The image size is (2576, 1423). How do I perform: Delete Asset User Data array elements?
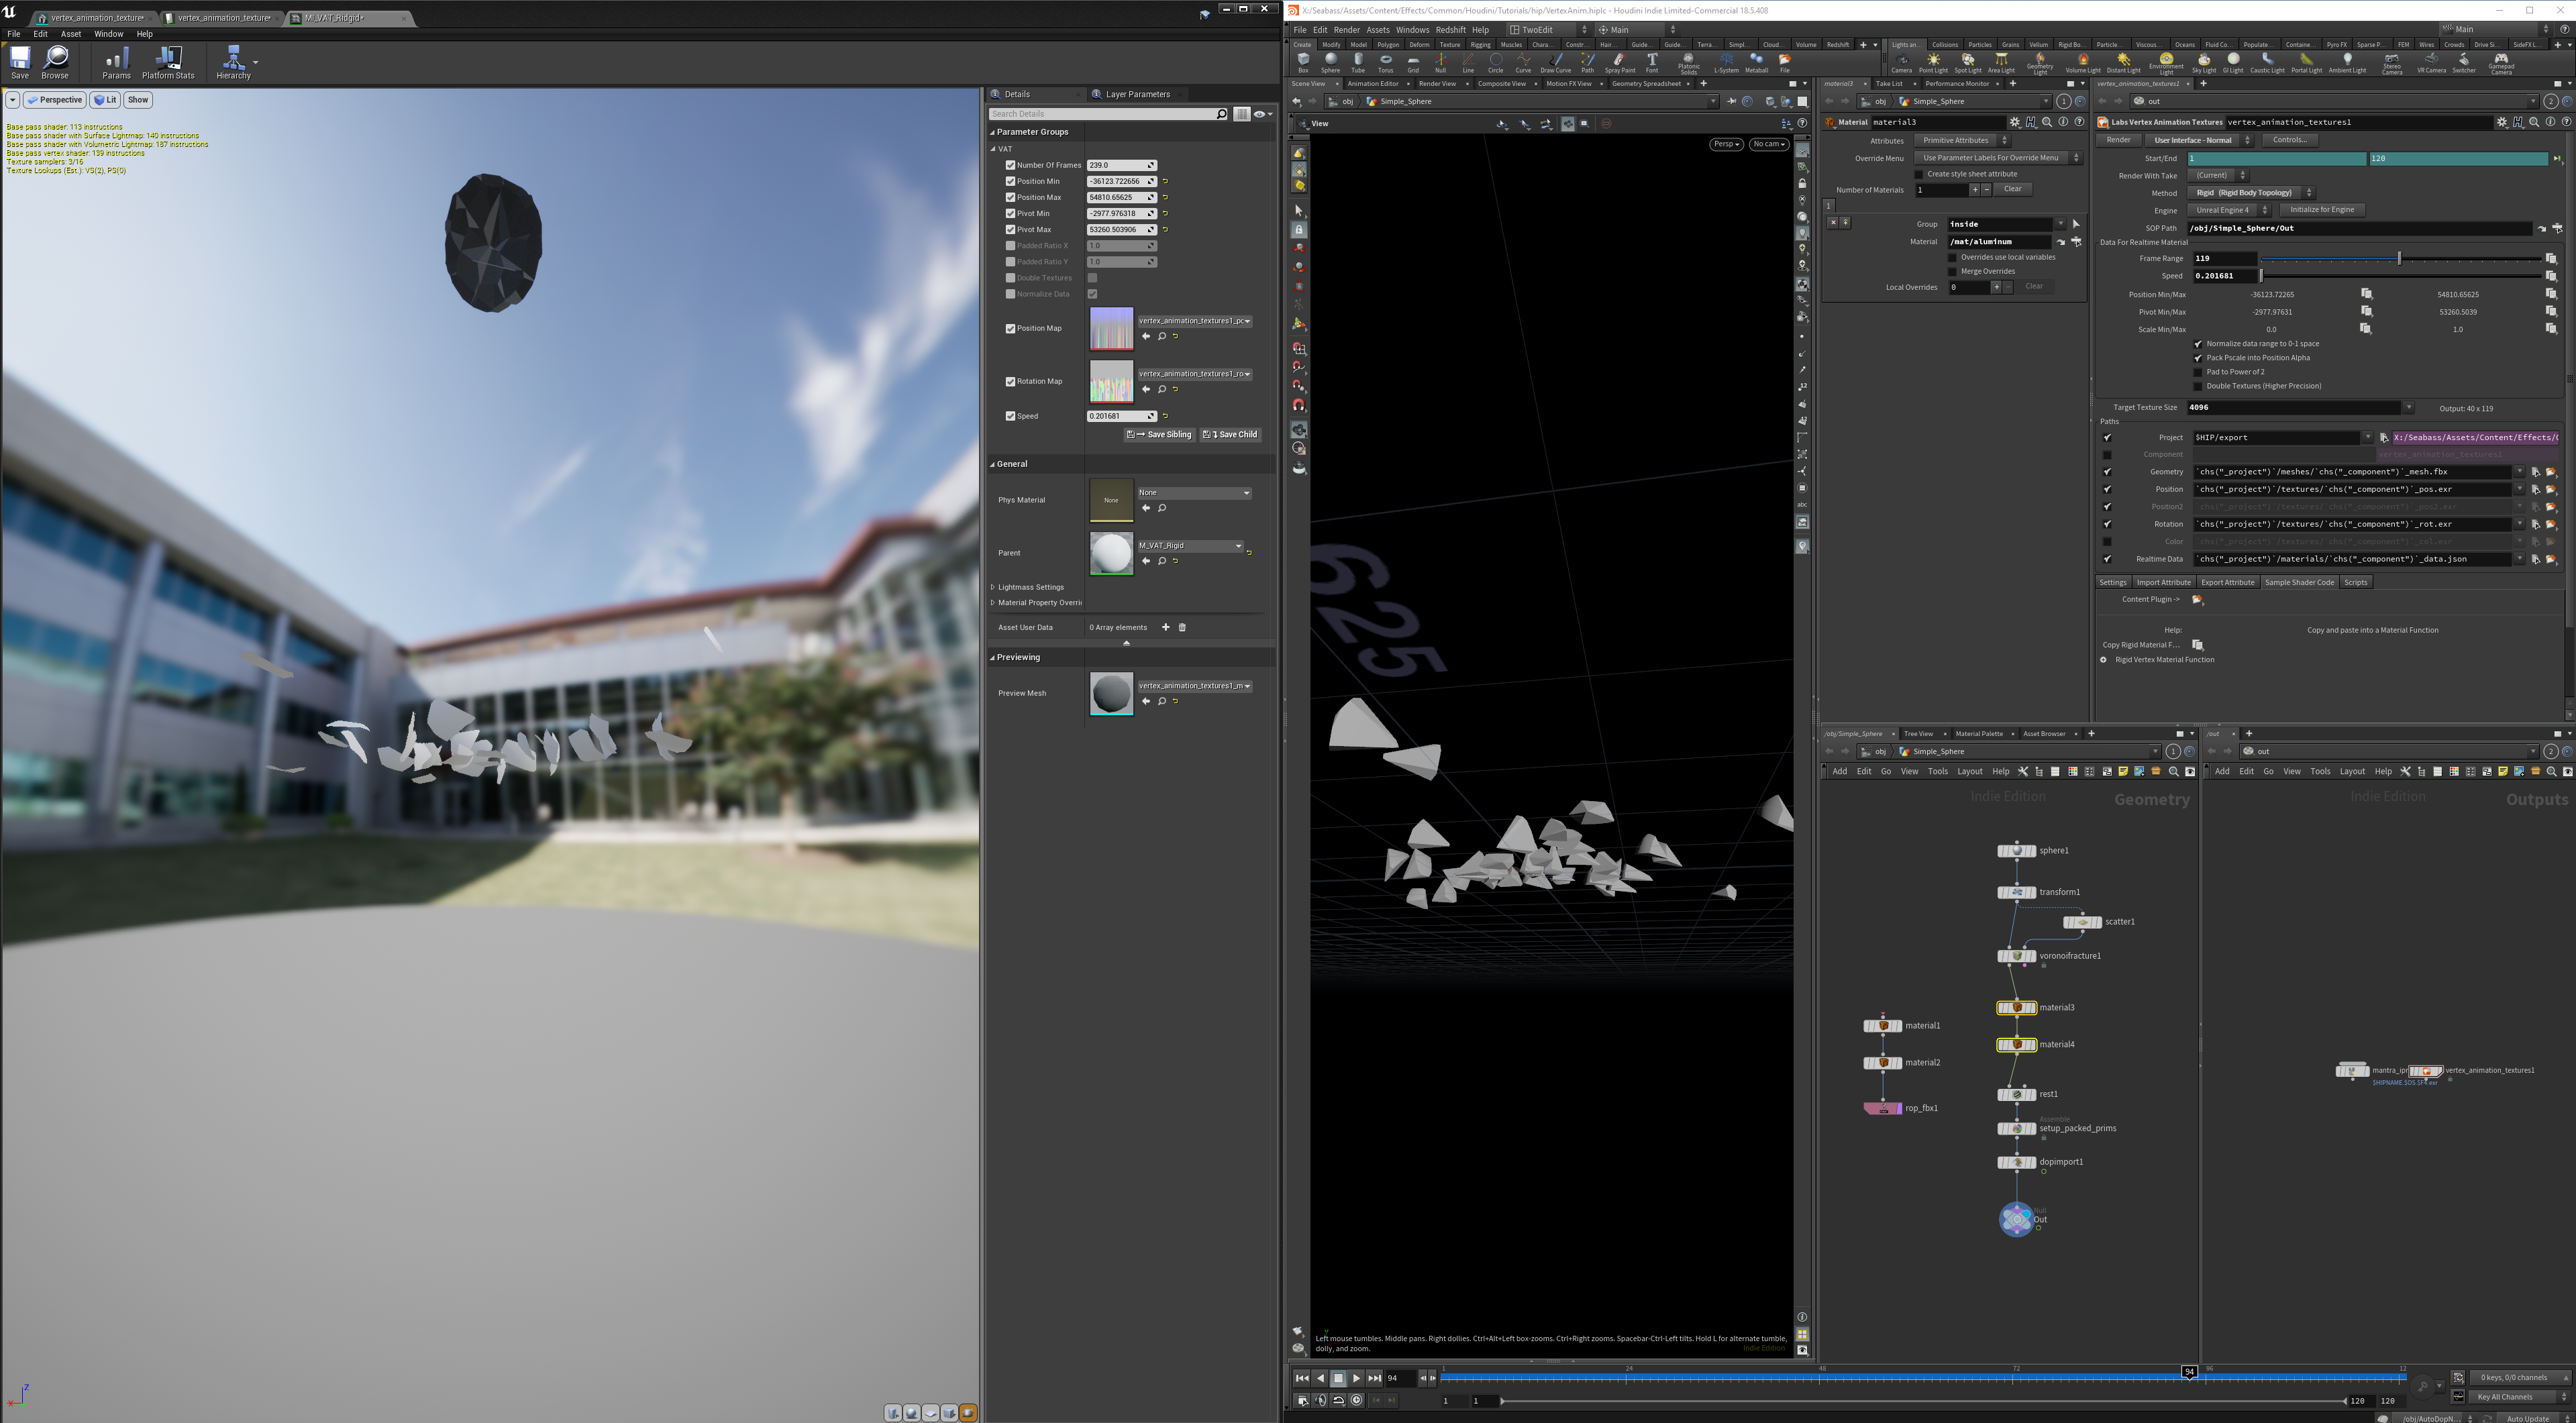pos(1182,628)
